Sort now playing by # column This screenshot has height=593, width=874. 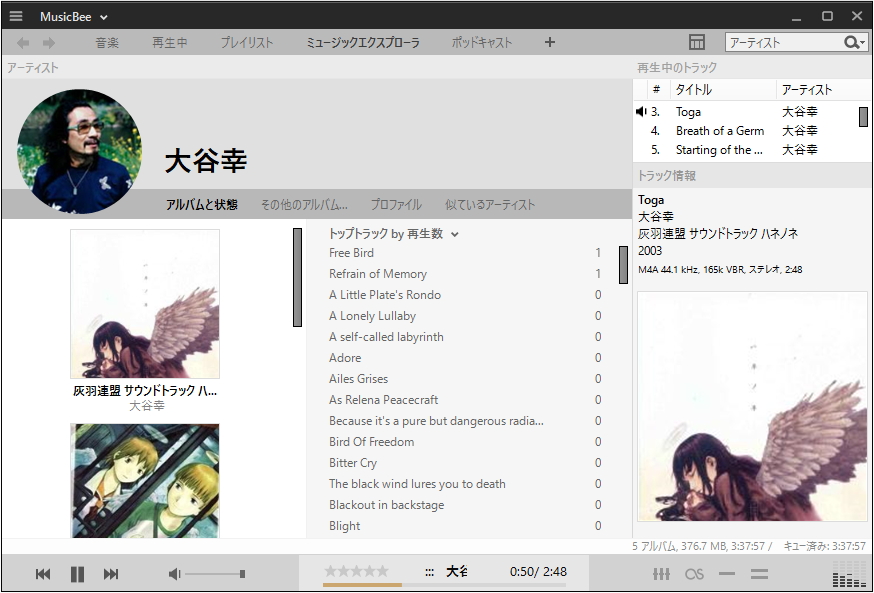(x=657, y=89)
